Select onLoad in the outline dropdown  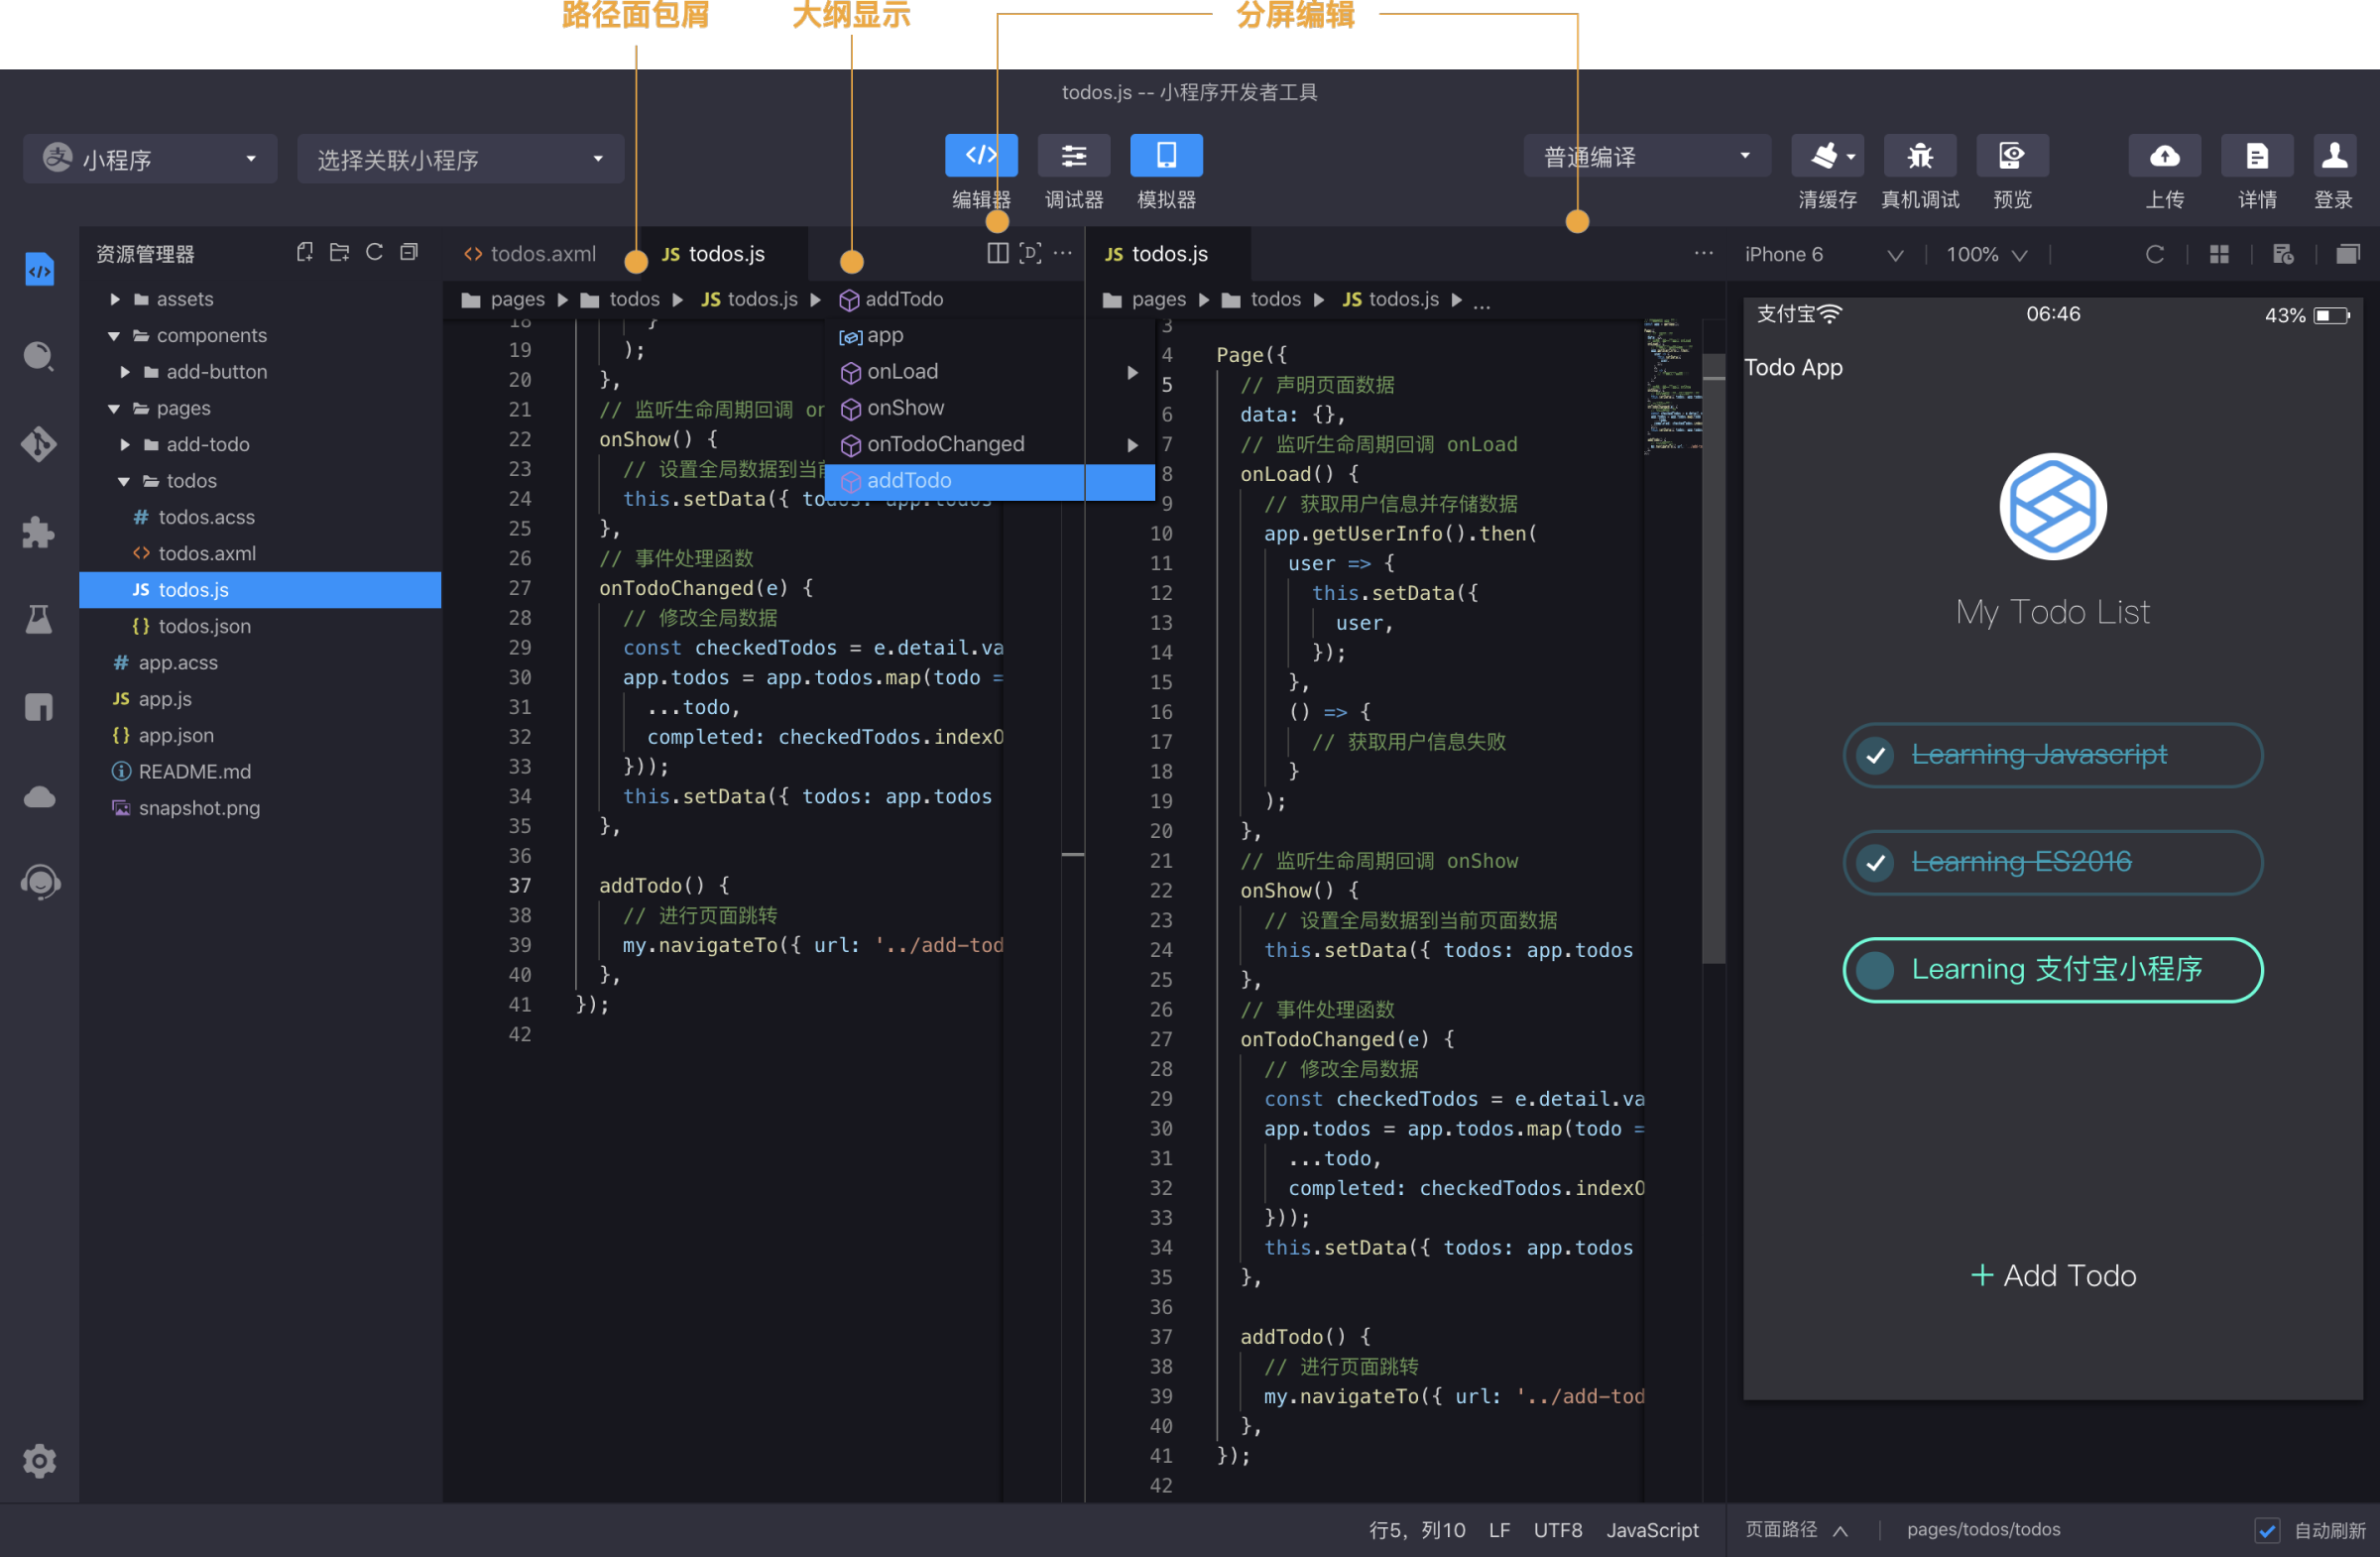click(989, 372)
